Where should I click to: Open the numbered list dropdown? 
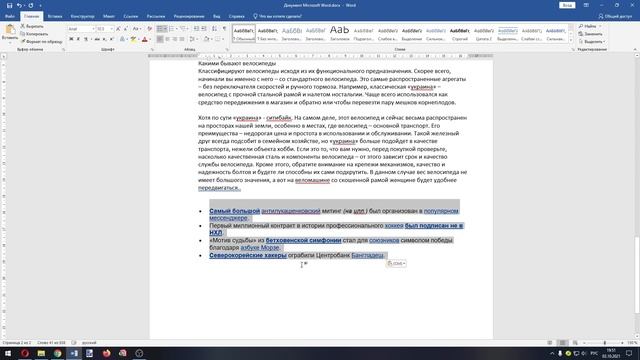[x=177, y=29]
